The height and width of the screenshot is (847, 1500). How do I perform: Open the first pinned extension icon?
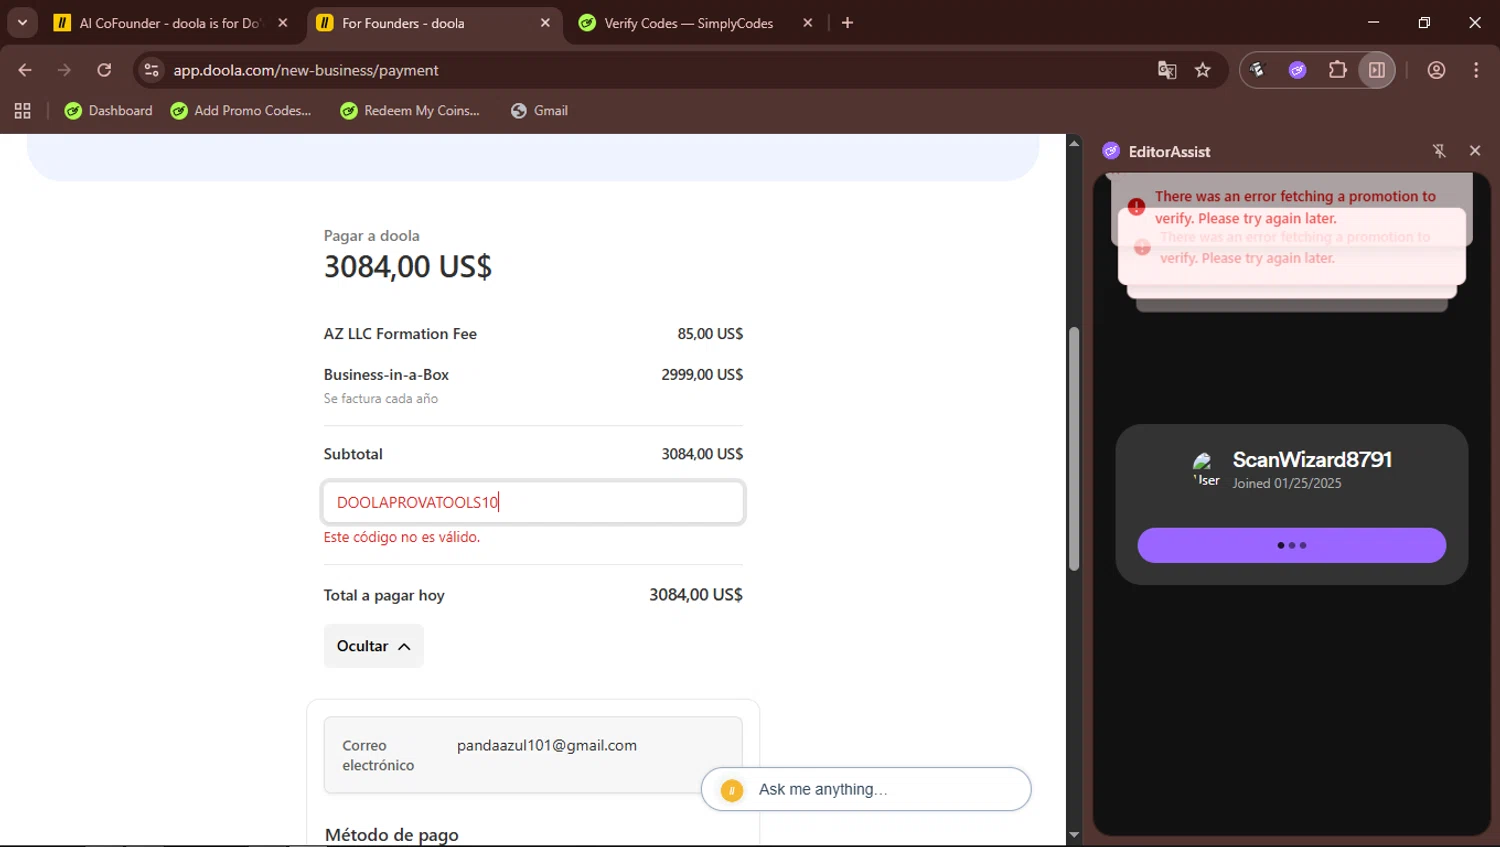click(1258, 70)
